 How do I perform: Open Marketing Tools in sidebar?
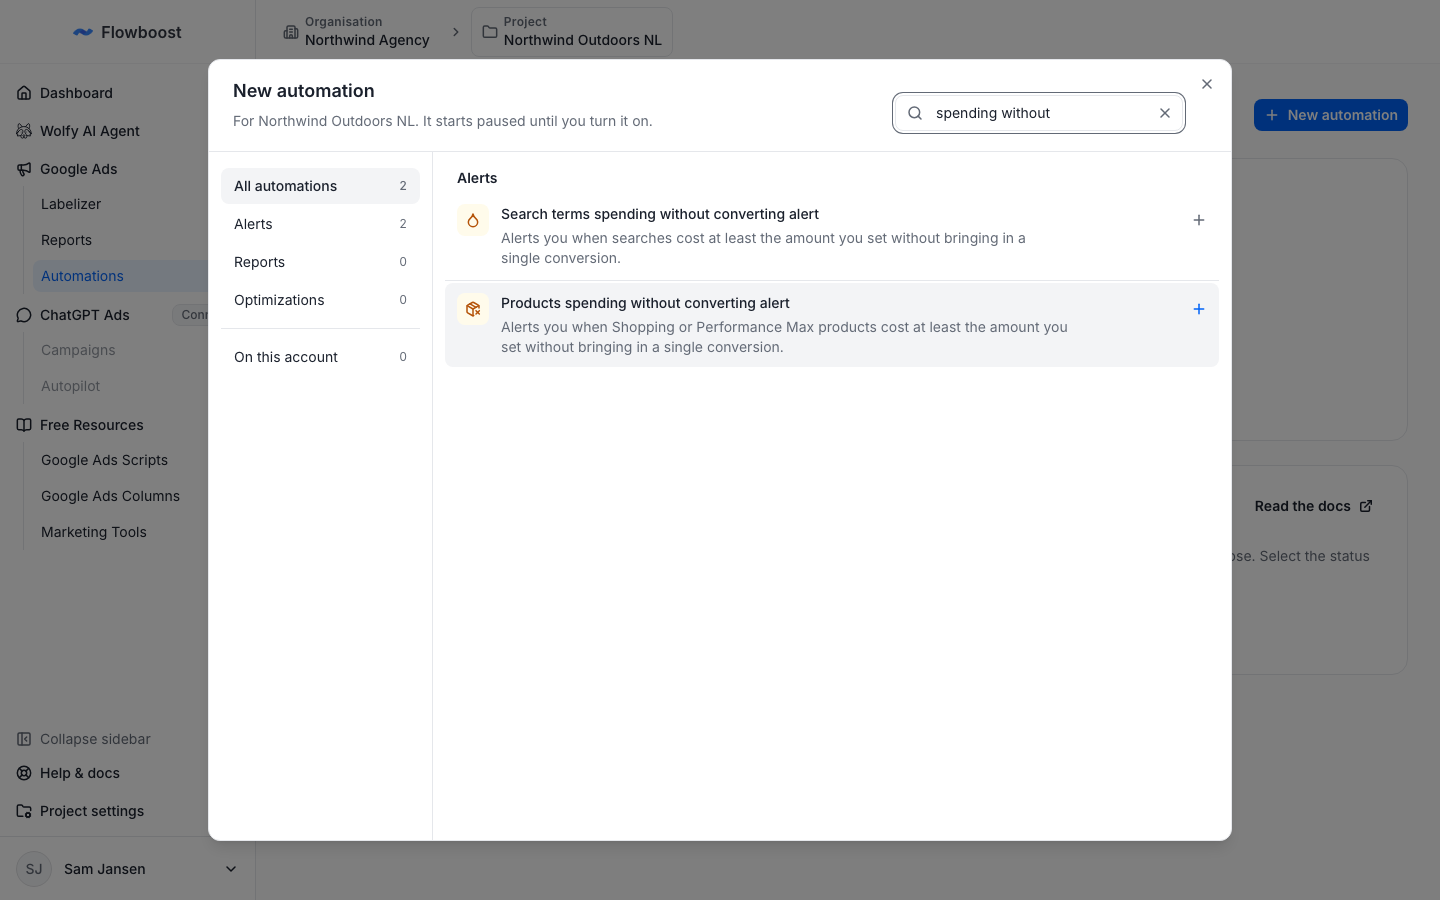94,532
